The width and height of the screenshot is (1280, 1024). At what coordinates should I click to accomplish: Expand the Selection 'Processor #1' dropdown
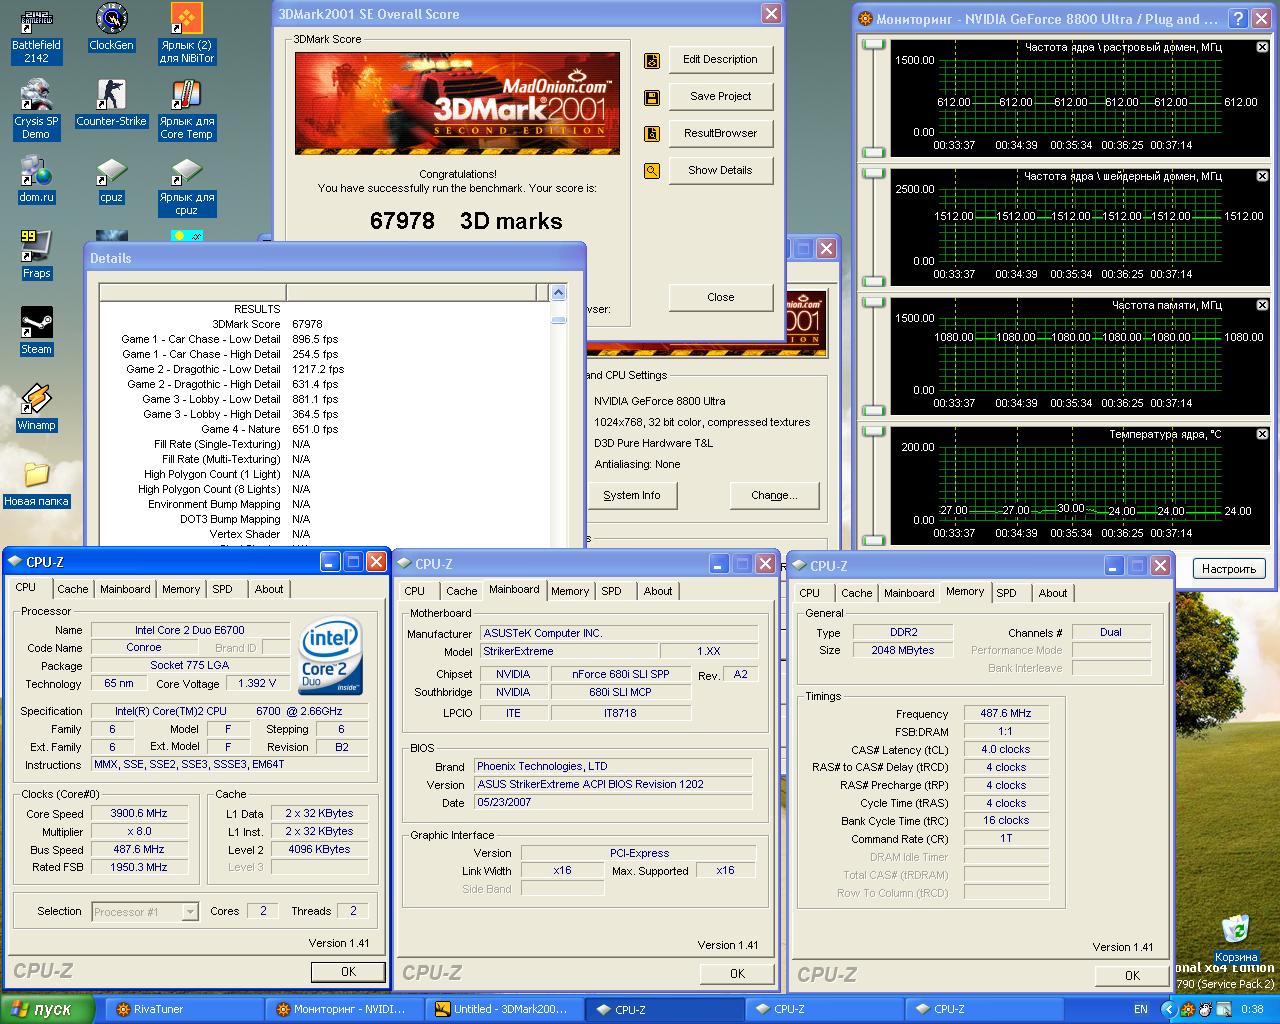pyautogui.click(x=190, y=912)
